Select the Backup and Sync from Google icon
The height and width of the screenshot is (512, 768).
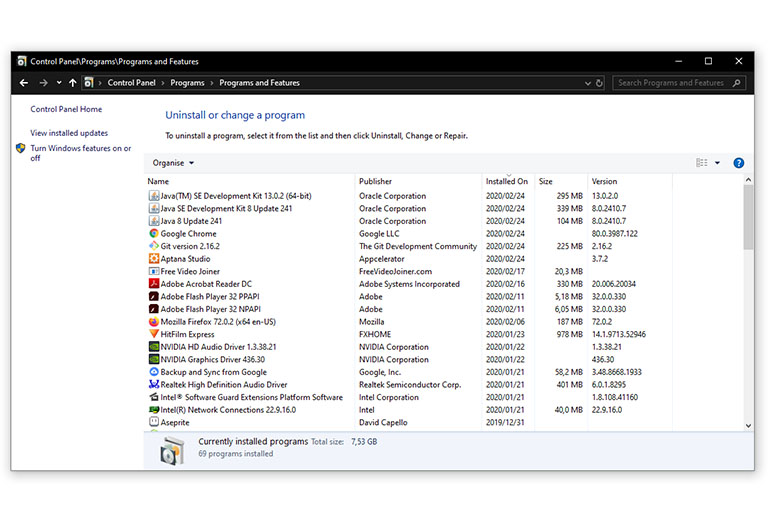pyautogui.click(x=154, y=372)
